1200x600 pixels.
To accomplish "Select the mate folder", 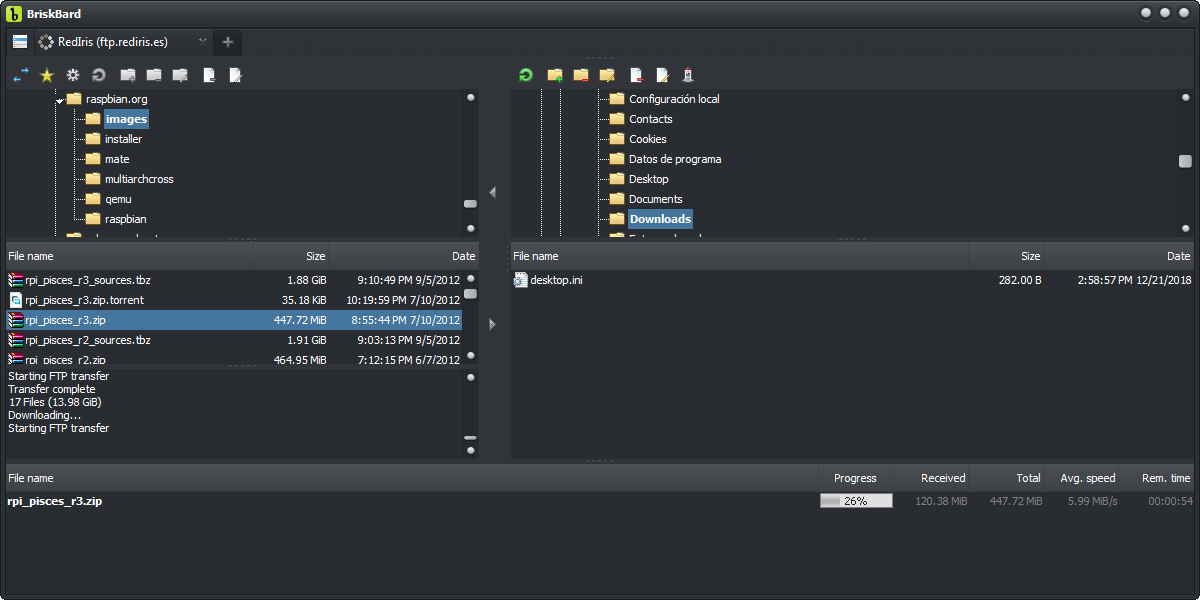I will (117, 159).
